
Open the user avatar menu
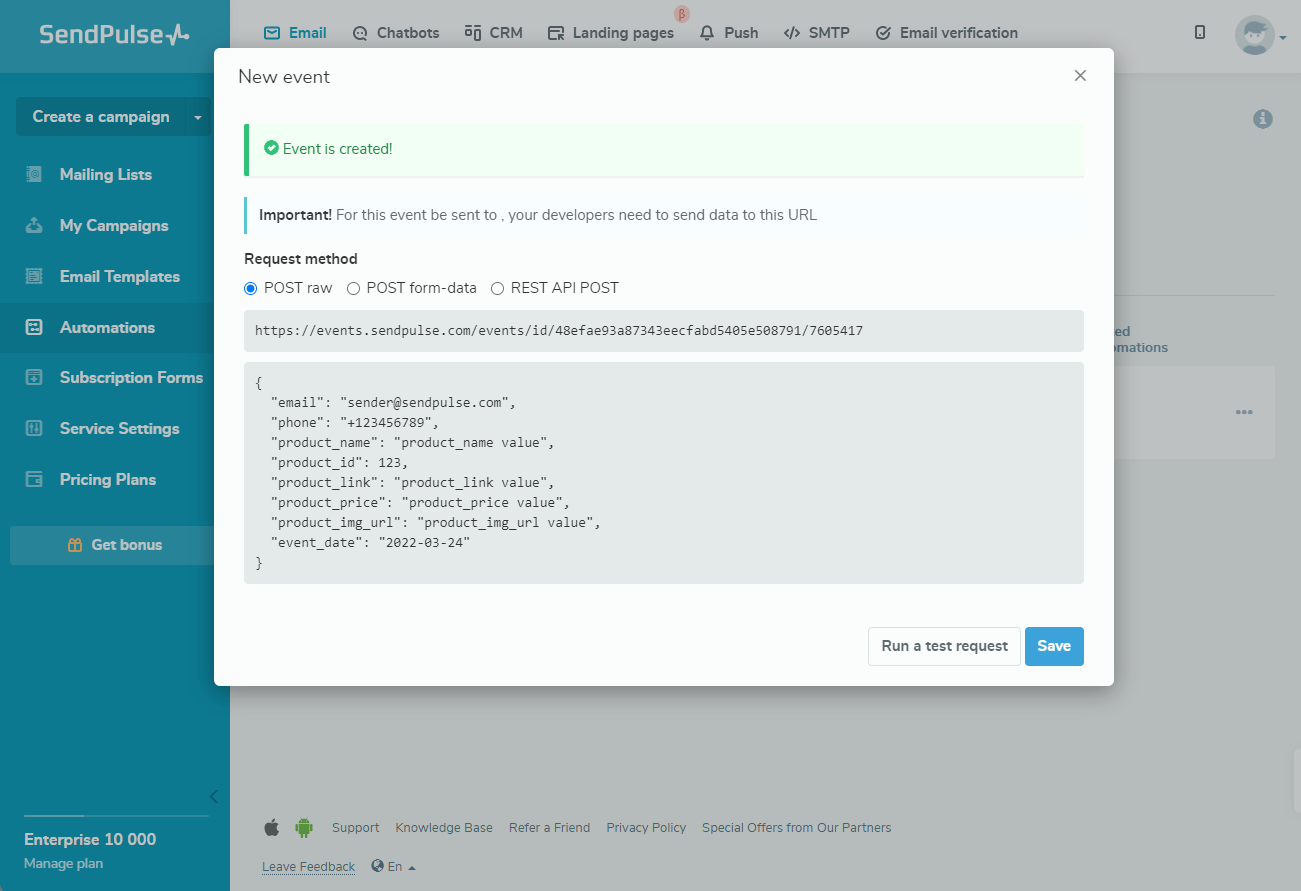click(x=1254, y=35)
